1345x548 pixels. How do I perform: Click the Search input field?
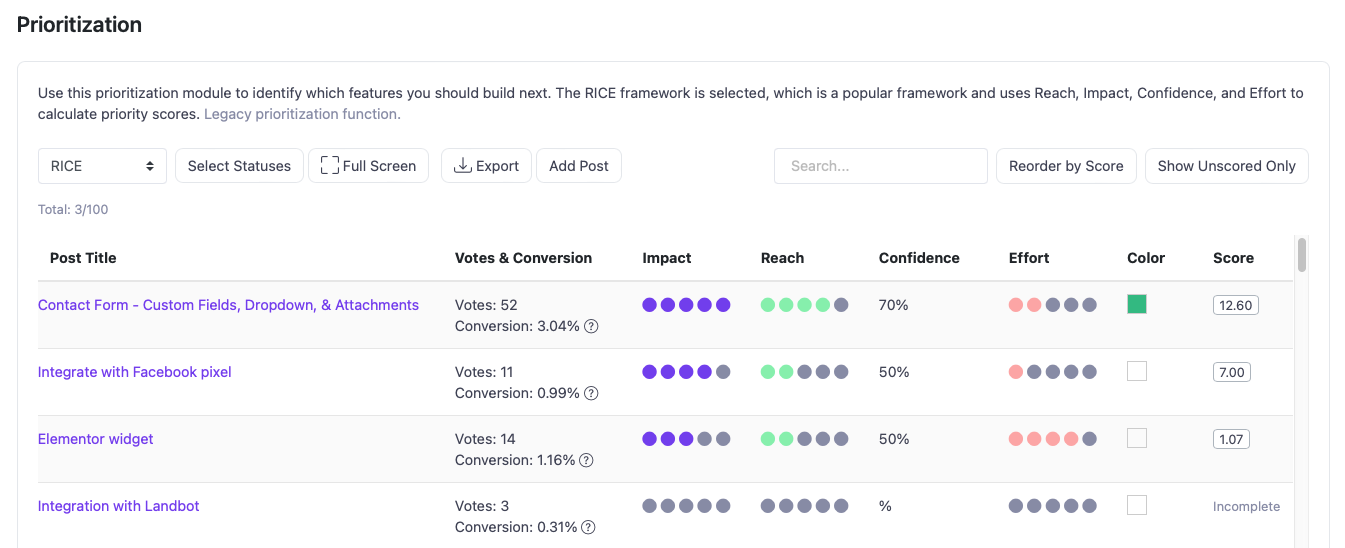(880, 166)
